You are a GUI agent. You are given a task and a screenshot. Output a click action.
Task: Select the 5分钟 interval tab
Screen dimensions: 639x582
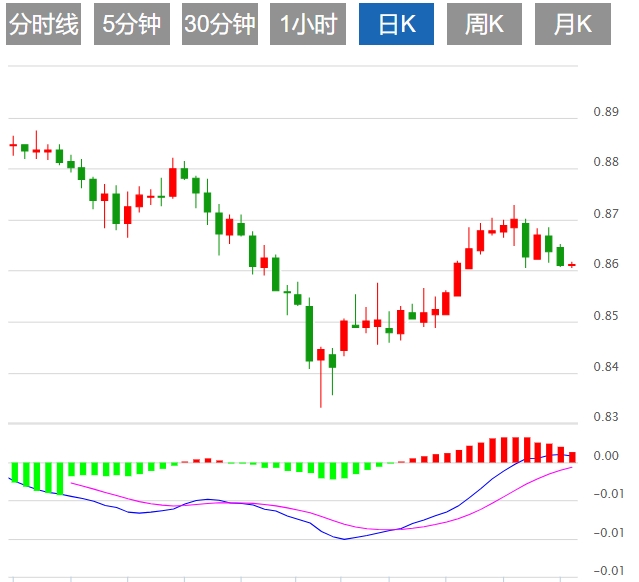pyautogui.click(x=132, y=24)
